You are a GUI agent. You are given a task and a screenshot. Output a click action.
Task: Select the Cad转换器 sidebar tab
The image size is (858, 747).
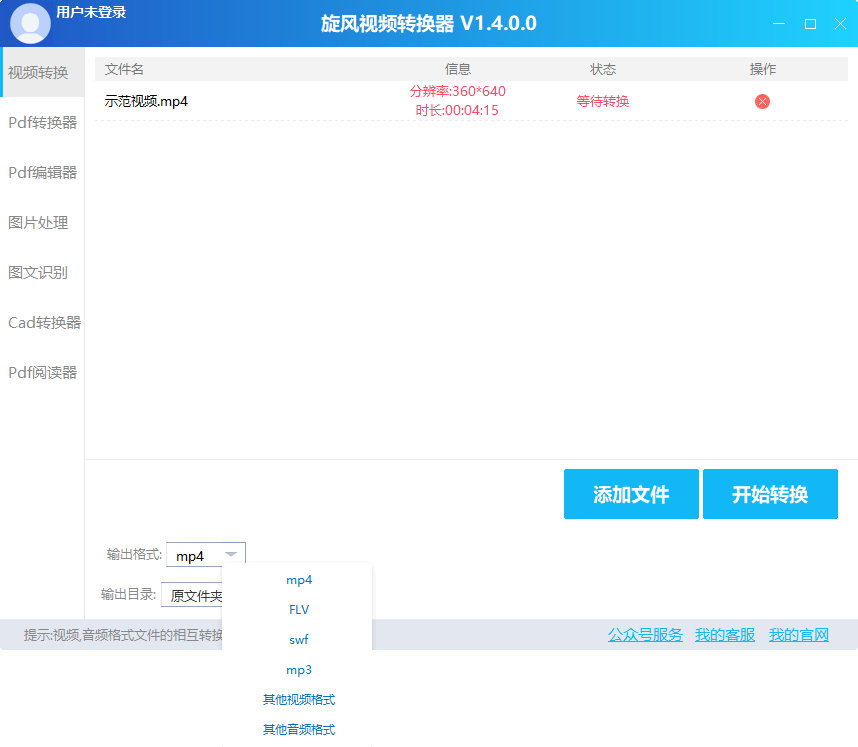tap(44, 322)
